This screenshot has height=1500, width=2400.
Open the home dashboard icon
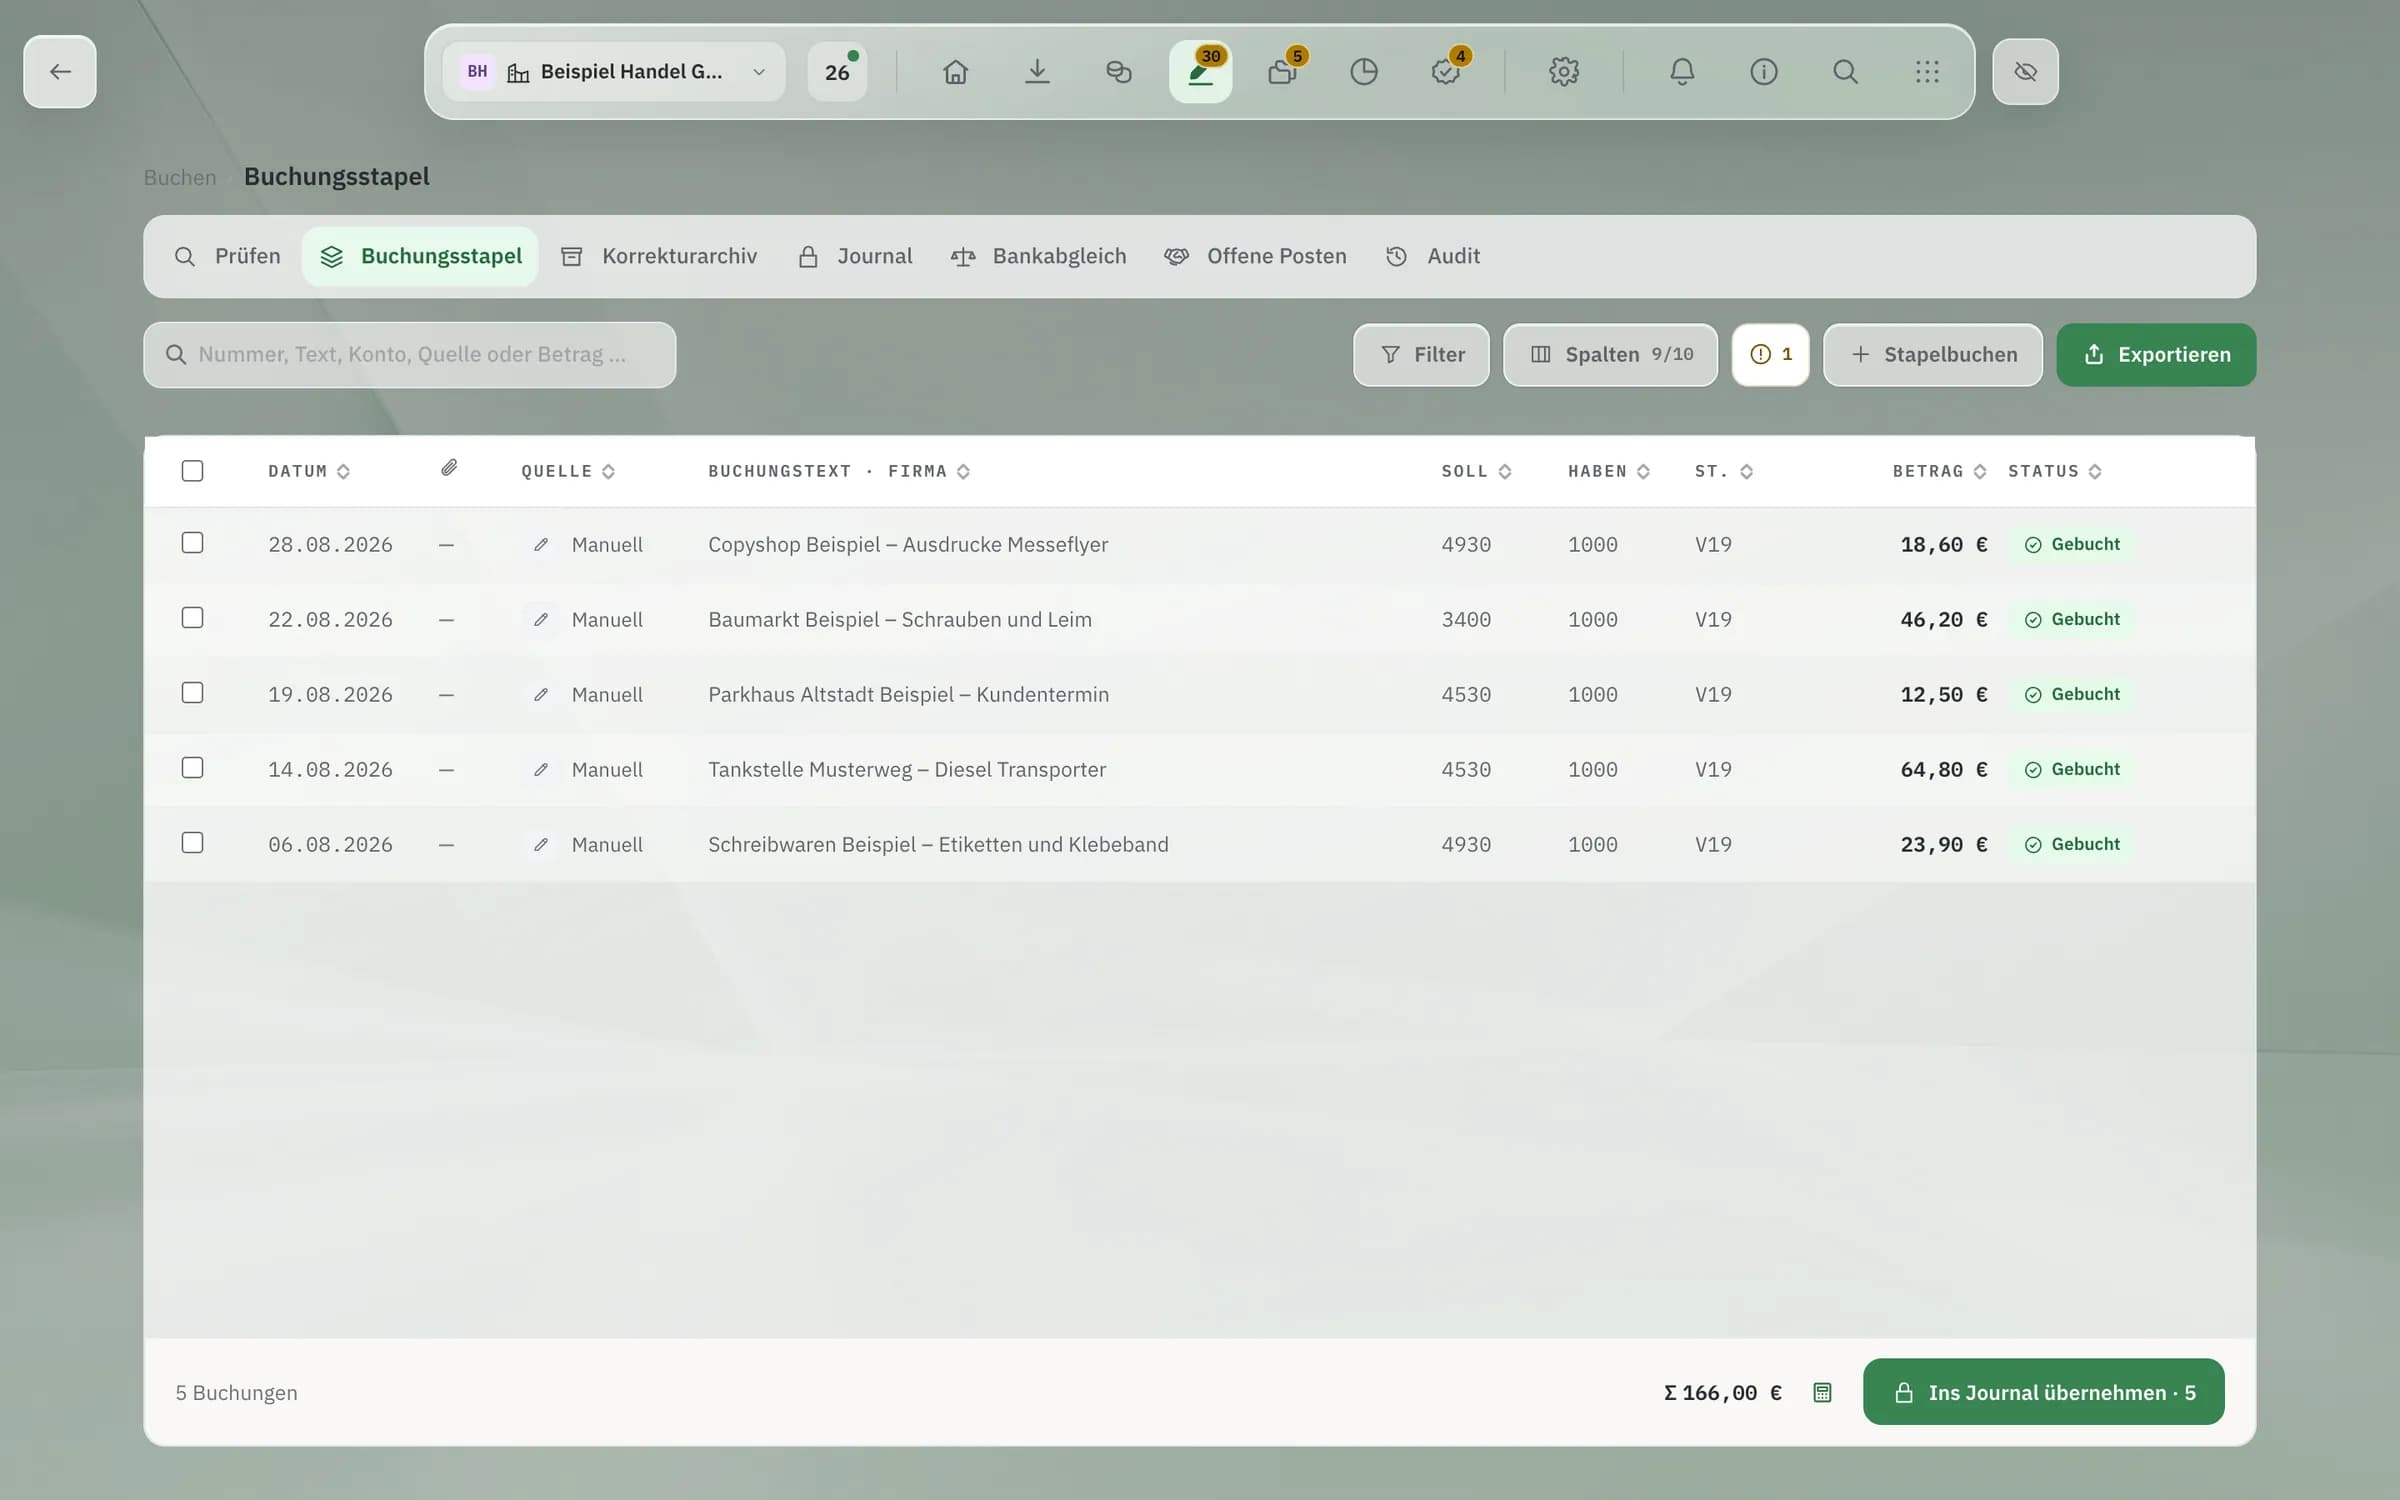click(x=955, y=72)
